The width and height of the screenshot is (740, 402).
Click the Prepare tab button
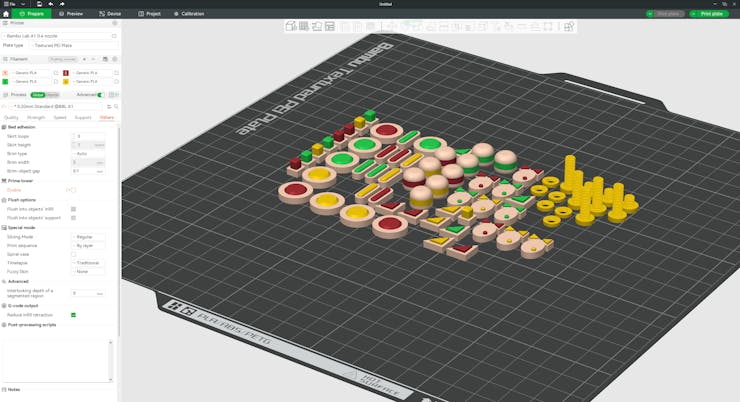pos(32,14)
